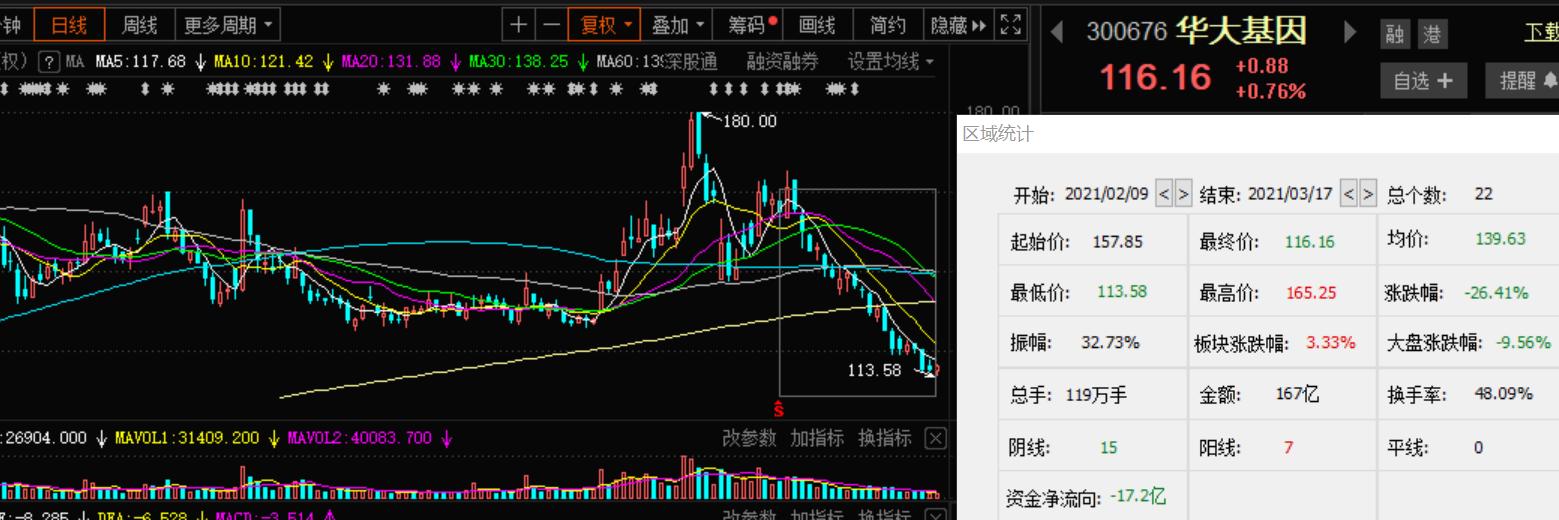Viewport: 1559px width, 520px height.
Task: Click start date field 2021/02/09
Action: (x=1106, y=193)
